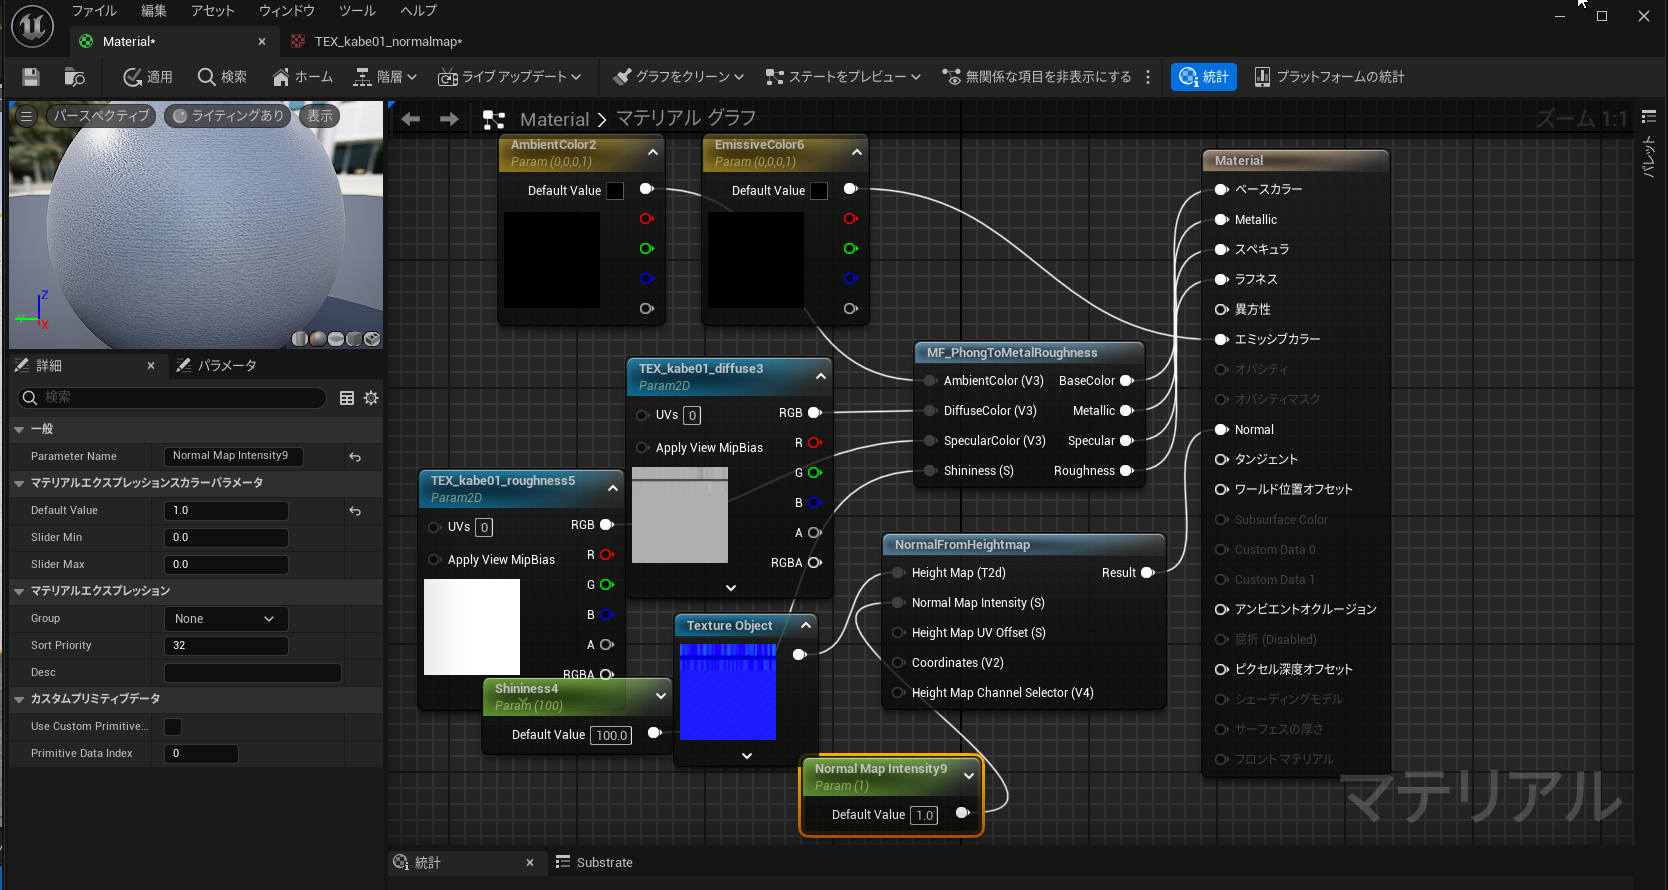1668x890 pixels.
Task: Click the Save material icon
Action: [31, 77]
